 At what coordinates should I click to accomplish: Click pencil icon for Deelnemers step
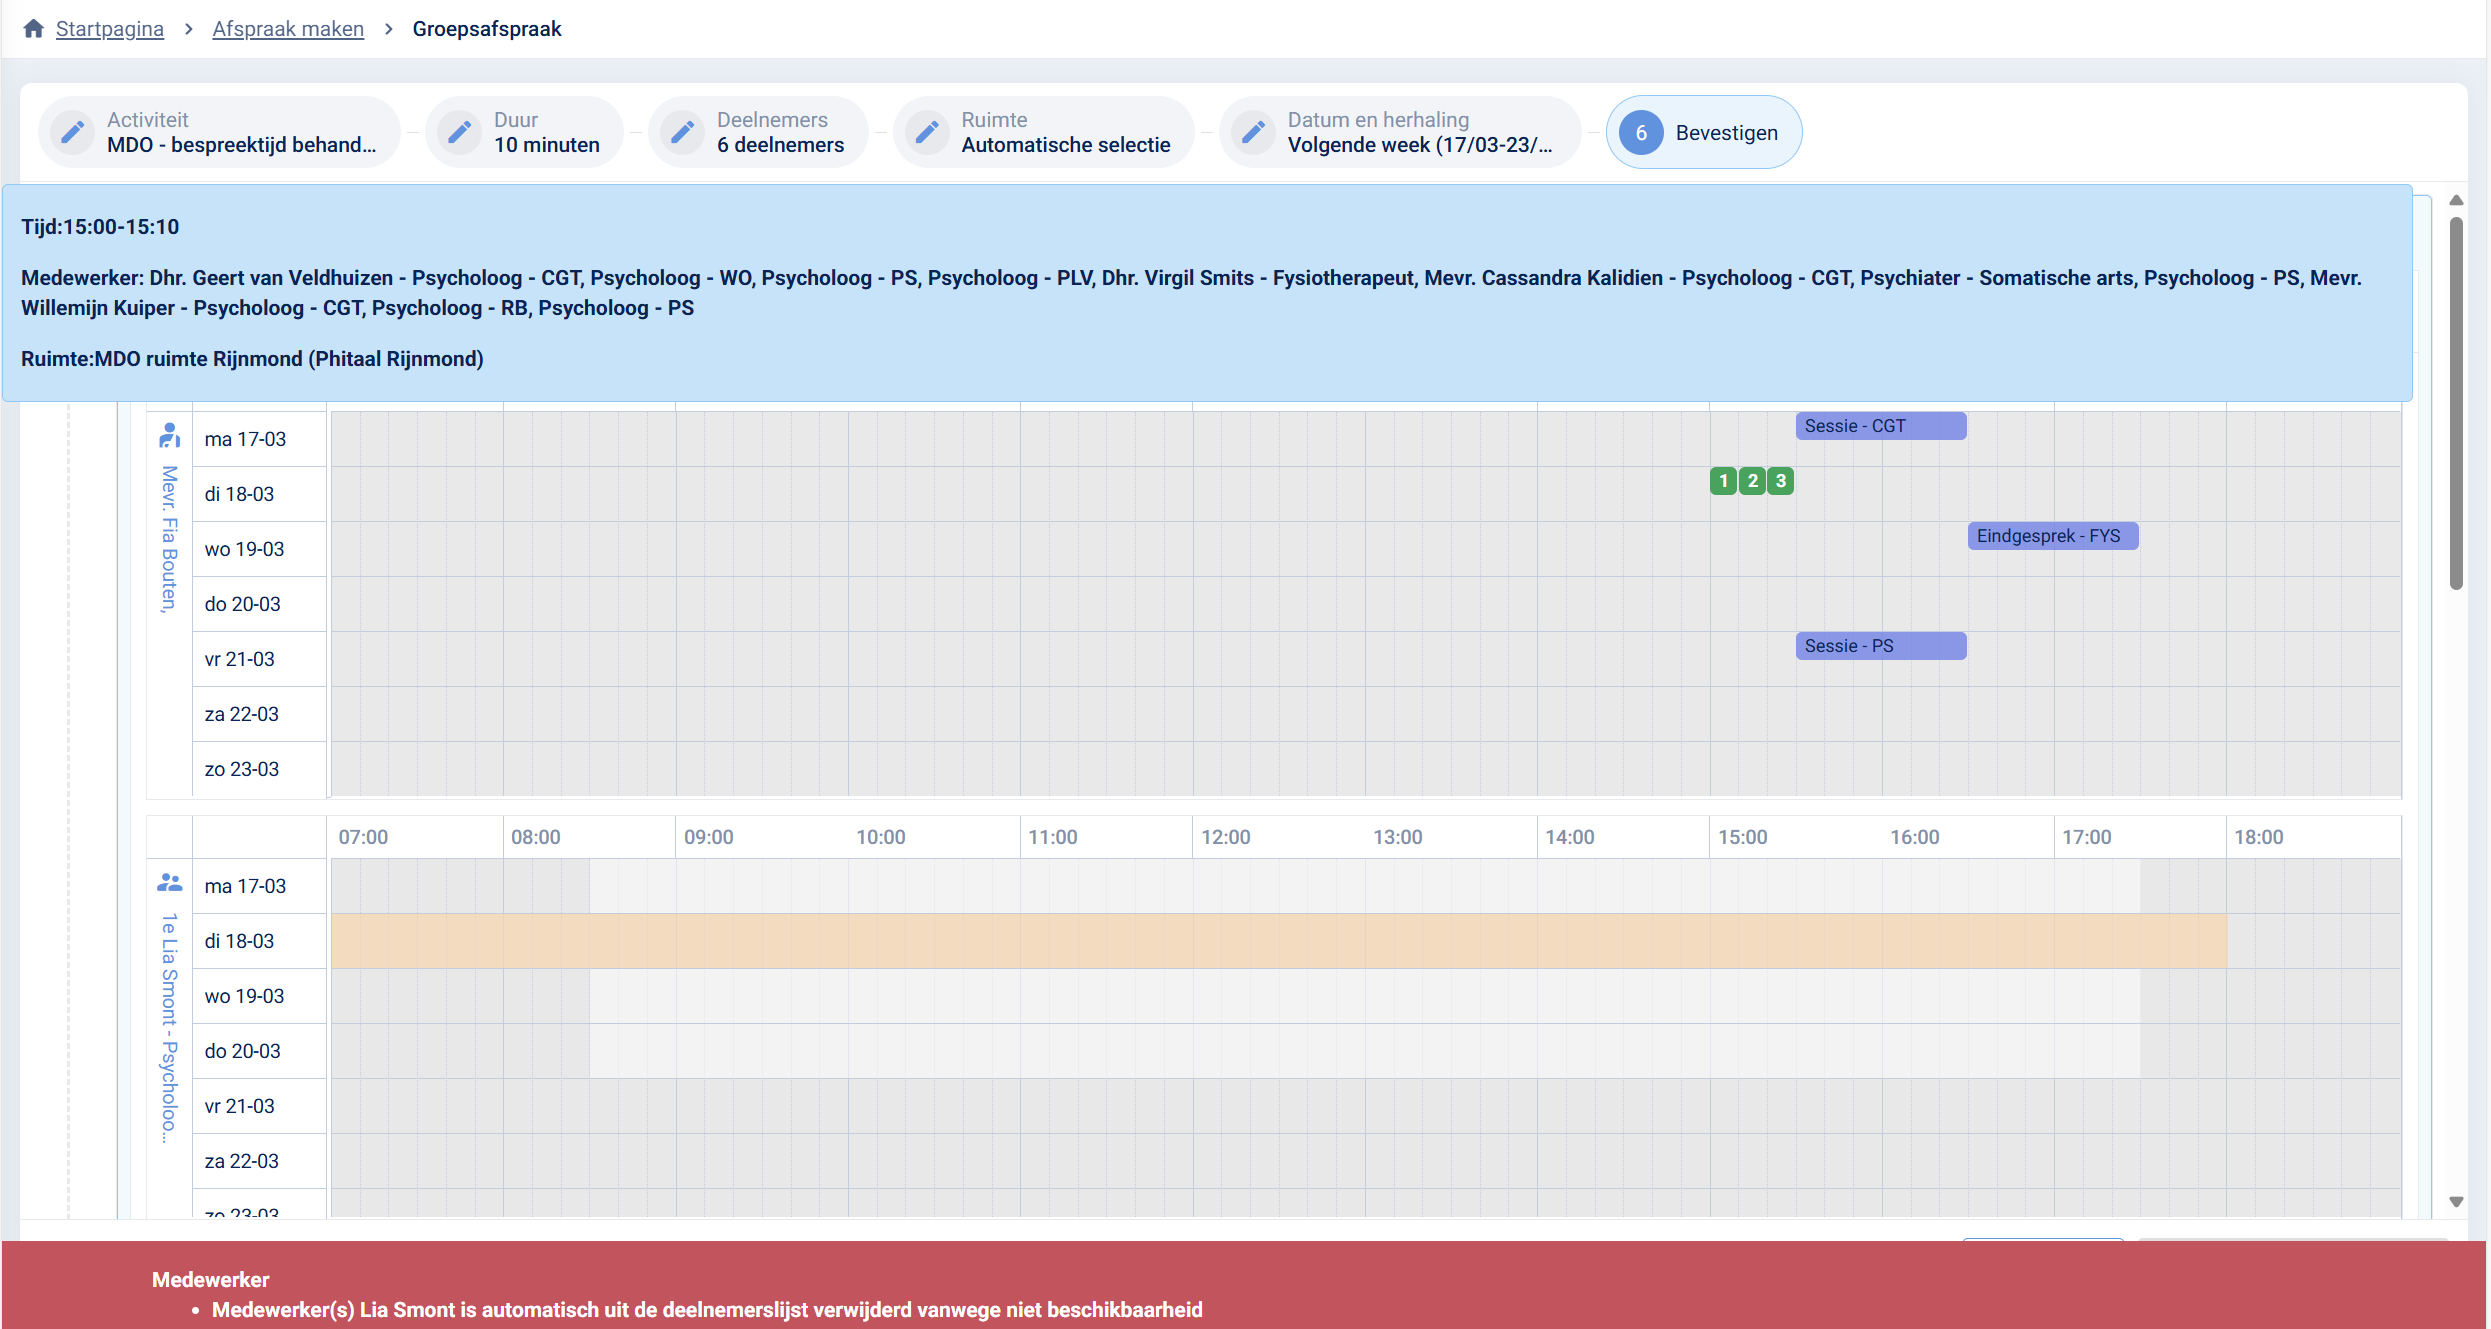[682, 132]
